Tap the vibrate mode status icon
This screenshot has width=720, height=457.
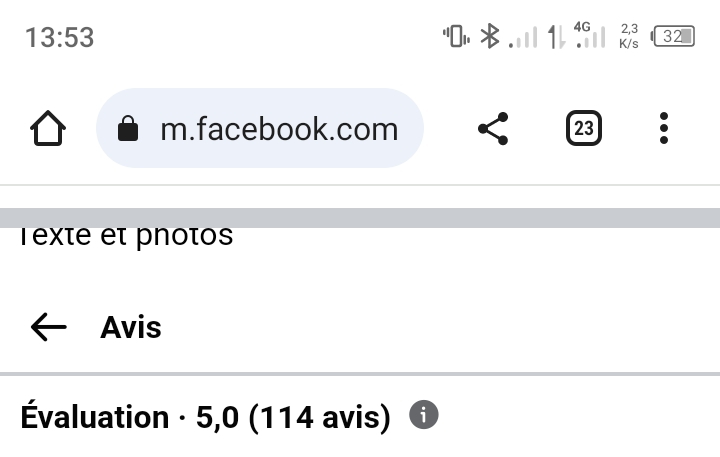[456, 37]
